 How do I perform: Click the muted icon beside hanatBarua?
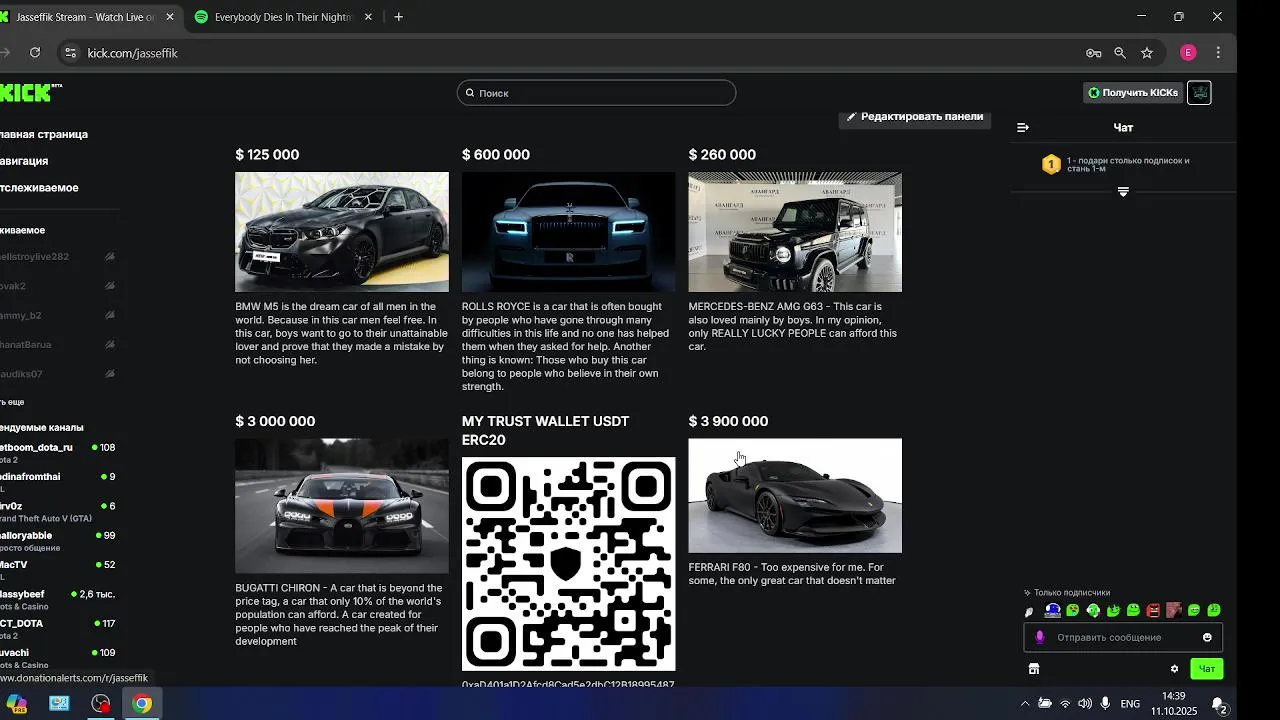pos(110,344)
